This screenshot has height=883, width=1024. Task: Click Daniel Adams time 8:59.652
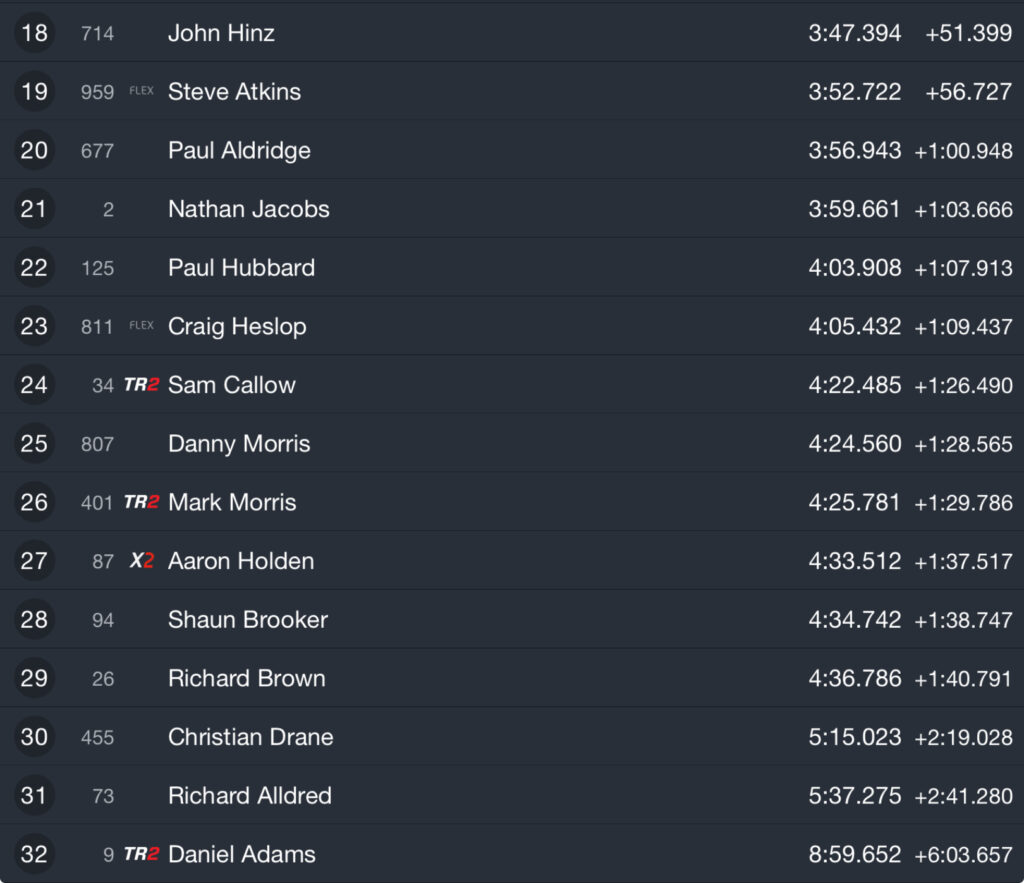pos(855,854)
